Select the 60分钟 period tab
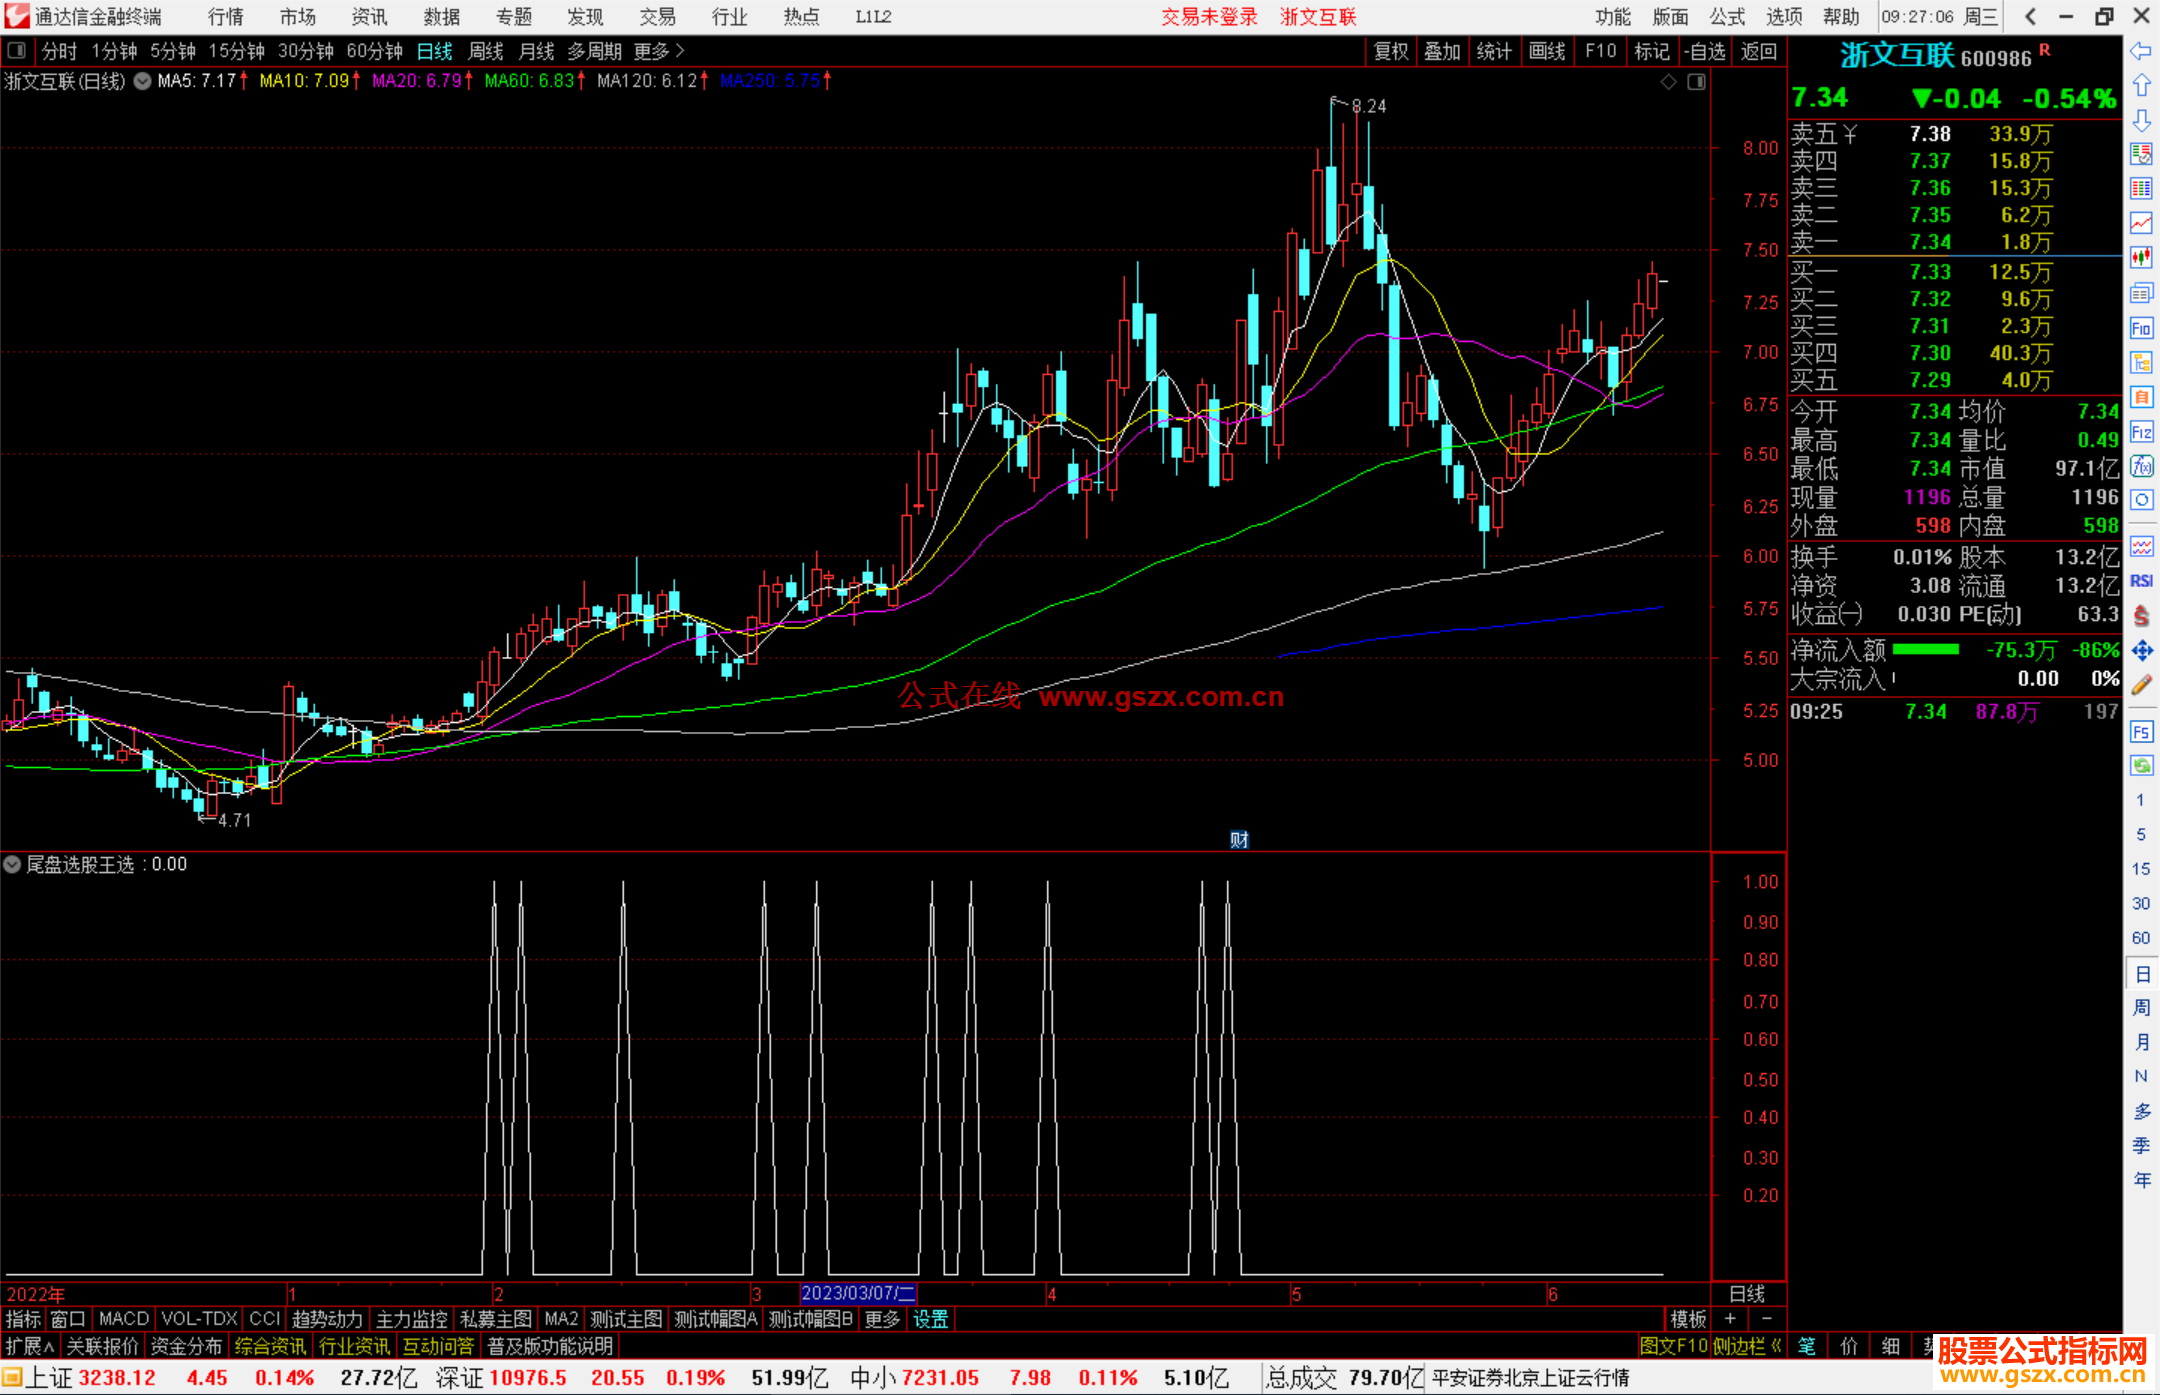The image size is (2160, 1395). 374,51
